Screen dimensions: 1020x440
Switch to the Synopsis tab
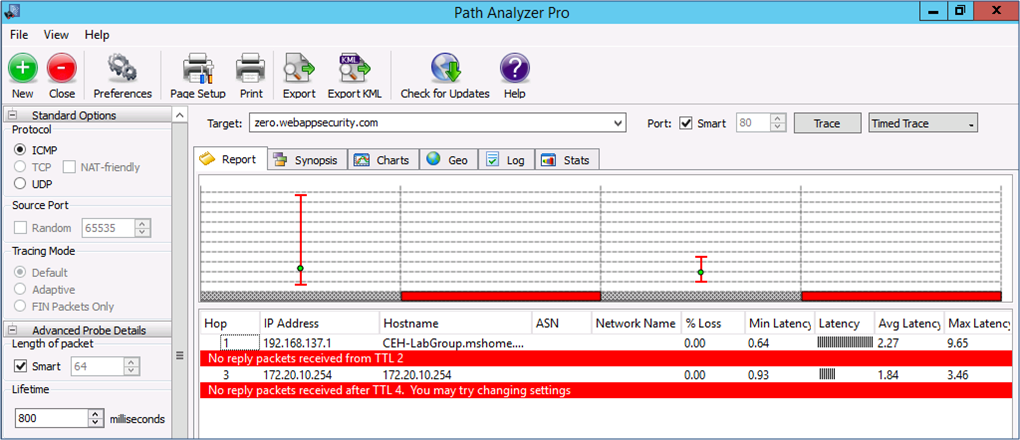coord(307,160)
